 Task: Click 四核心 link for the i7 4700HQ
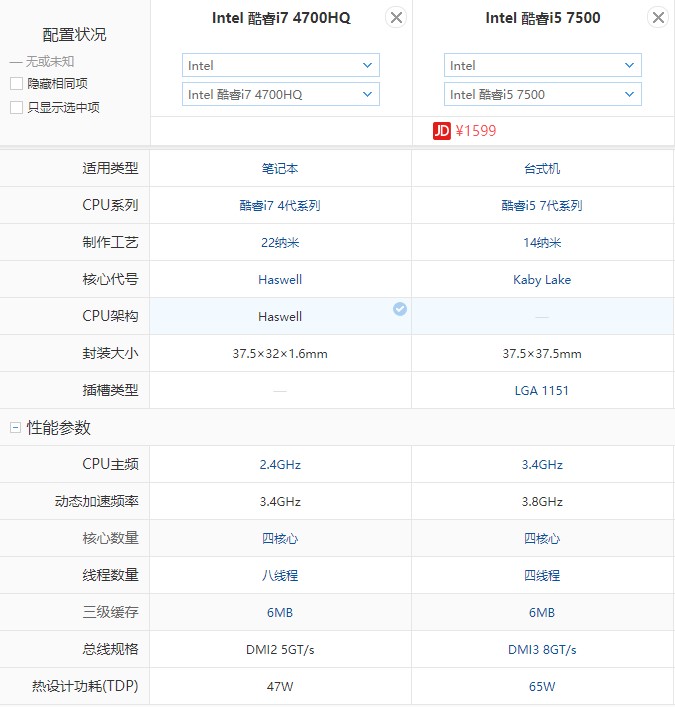click(x=280, y=538)
